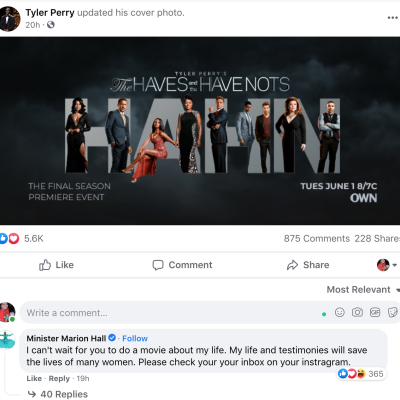Insert a GIF using the GIF icon

tap(375, 312)
